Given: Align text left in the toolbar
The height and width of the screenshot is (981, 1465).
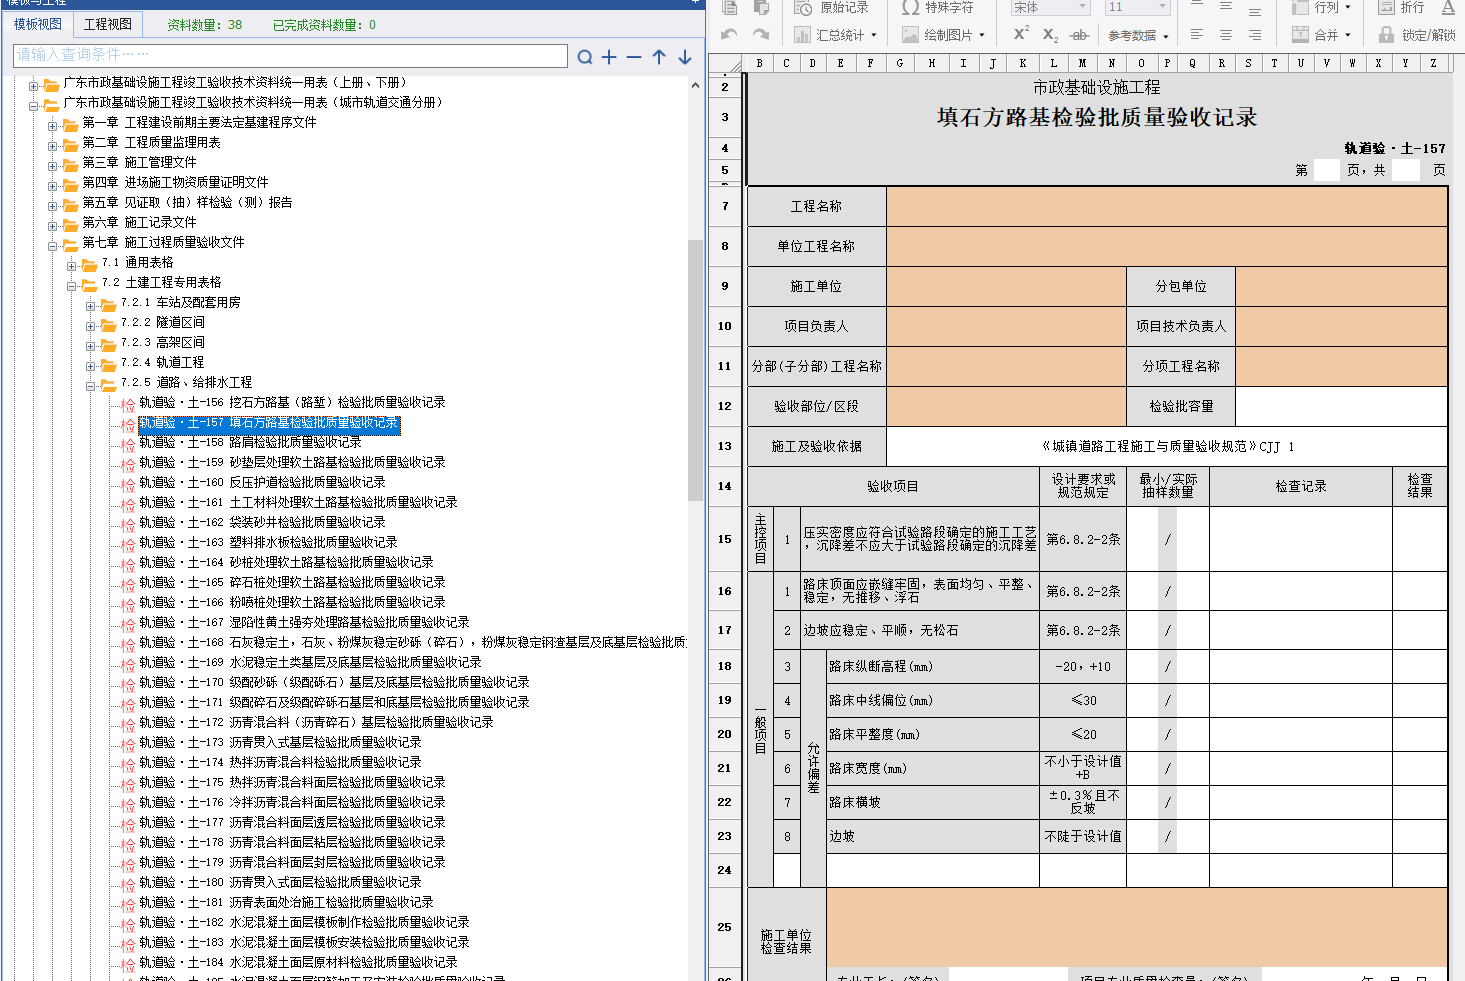Looking at the screenshot, I should (1197, 35).
